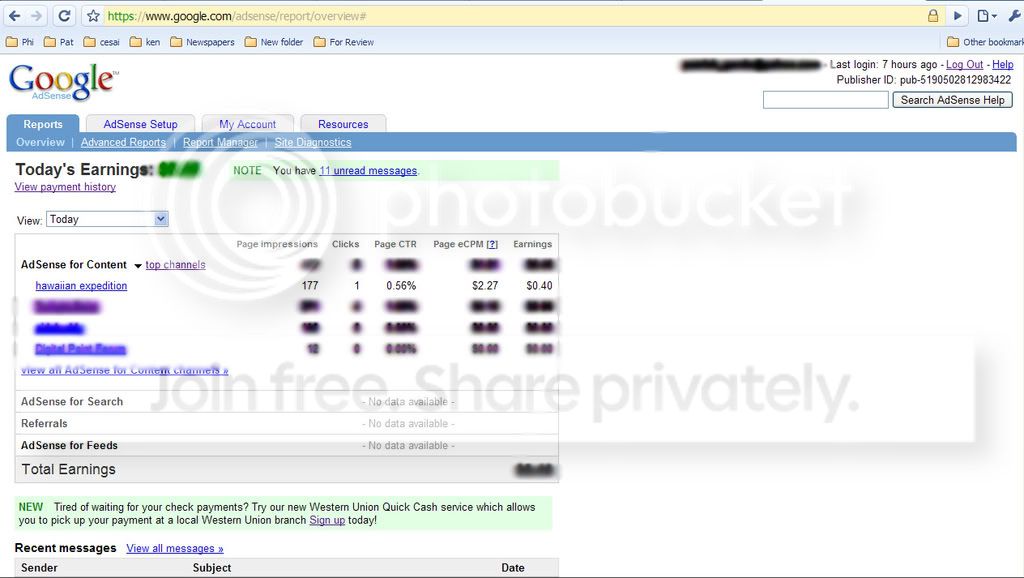
Task: Click the Page impressions column header
Action: [x=277, y=244]
